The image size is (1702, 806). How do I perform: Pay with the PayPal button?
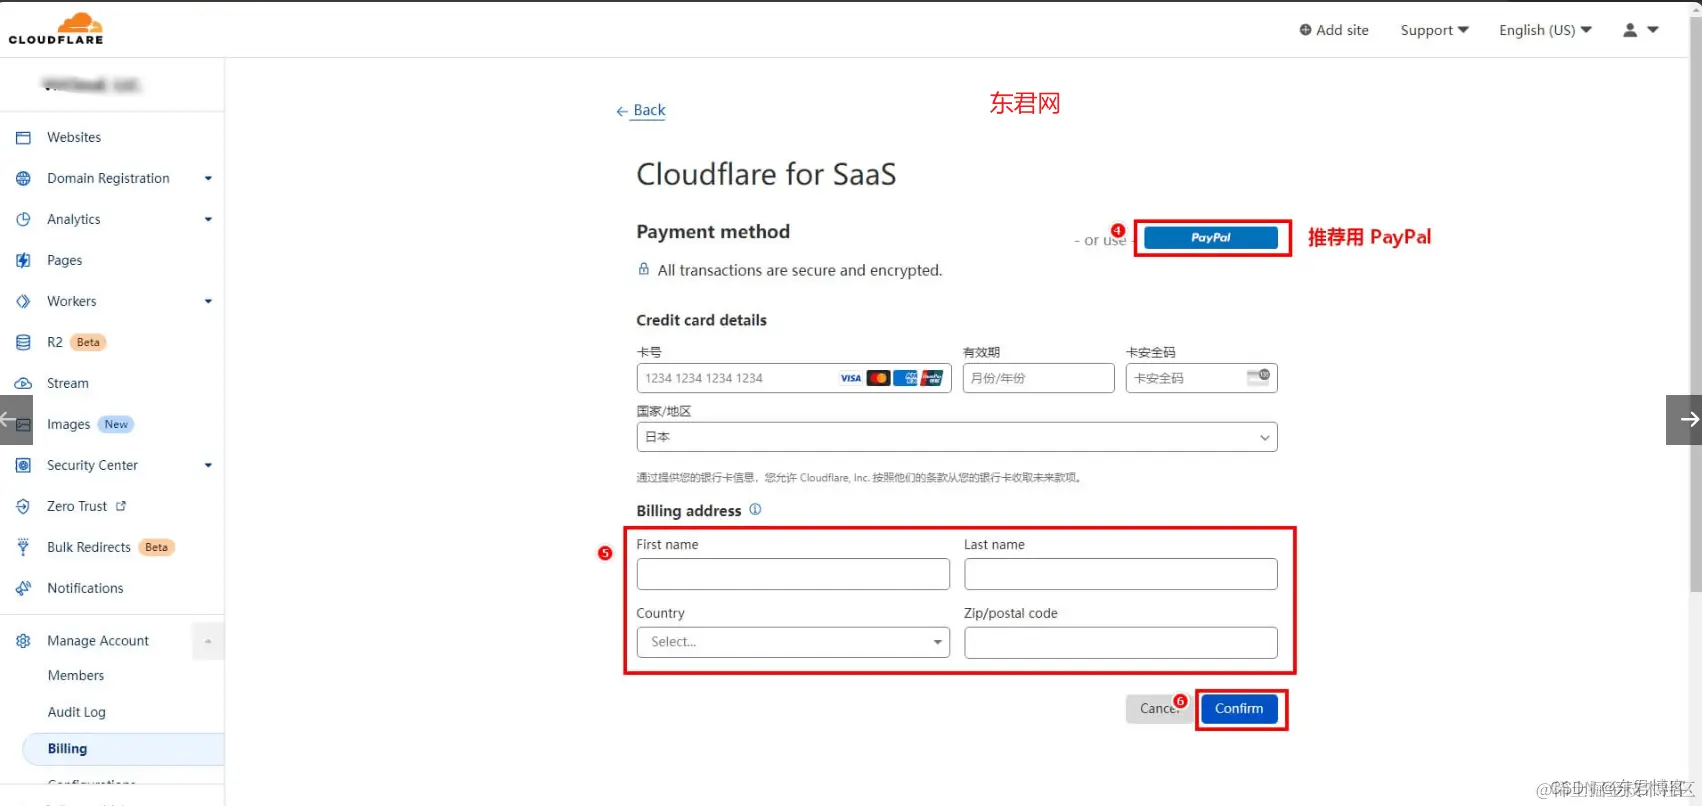(x=1211, y=238)
